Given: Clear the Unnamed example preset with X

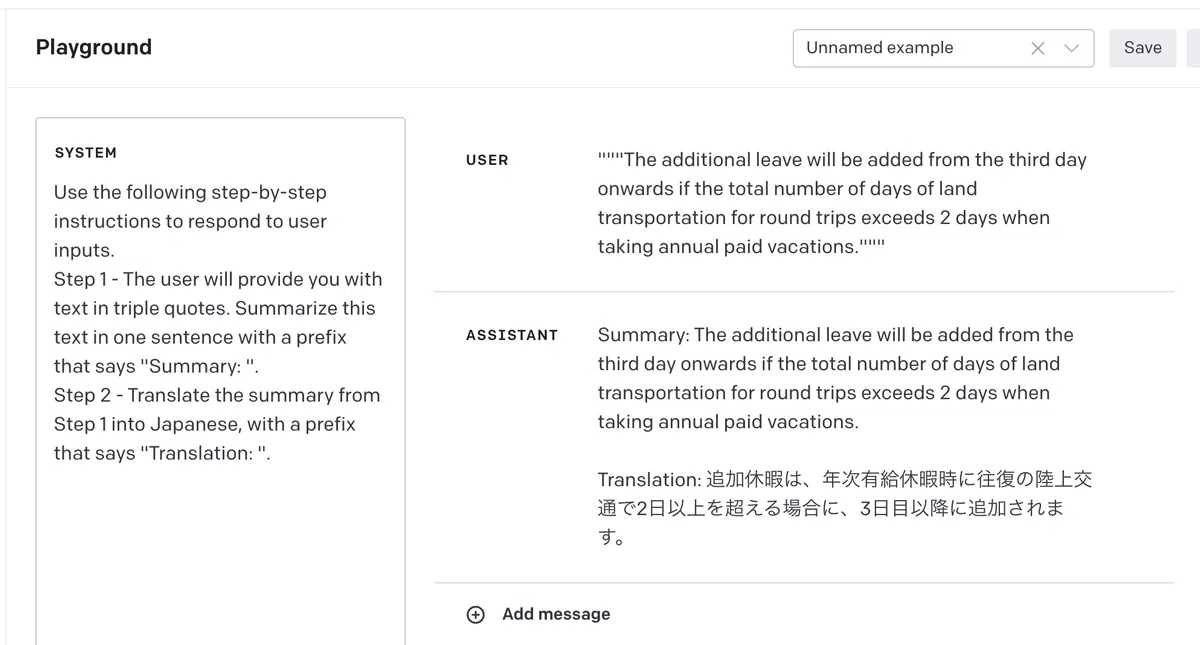Looking at the screenshot, I should pos(1038,48).
